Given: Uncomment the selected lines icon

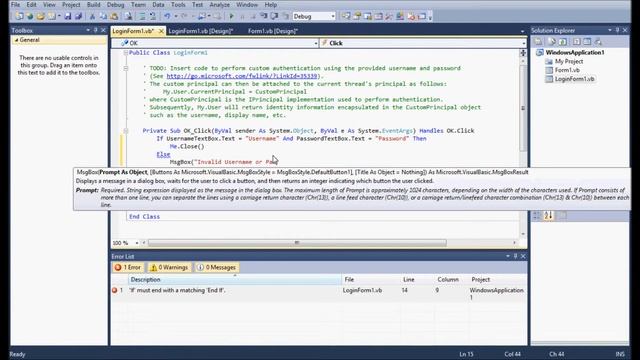Looking at the screenshot, I should 153,16.
